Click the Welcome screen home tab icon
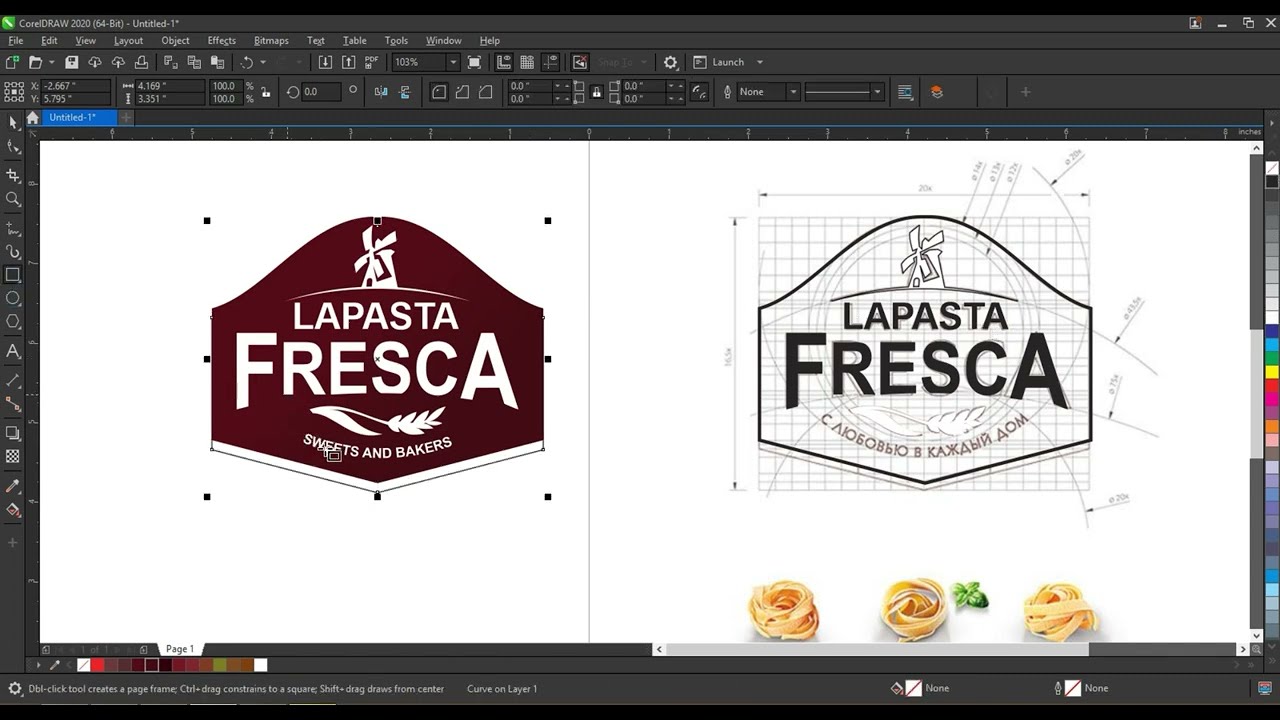Viewport: 1280px width, 720px height. pos(32,118)
